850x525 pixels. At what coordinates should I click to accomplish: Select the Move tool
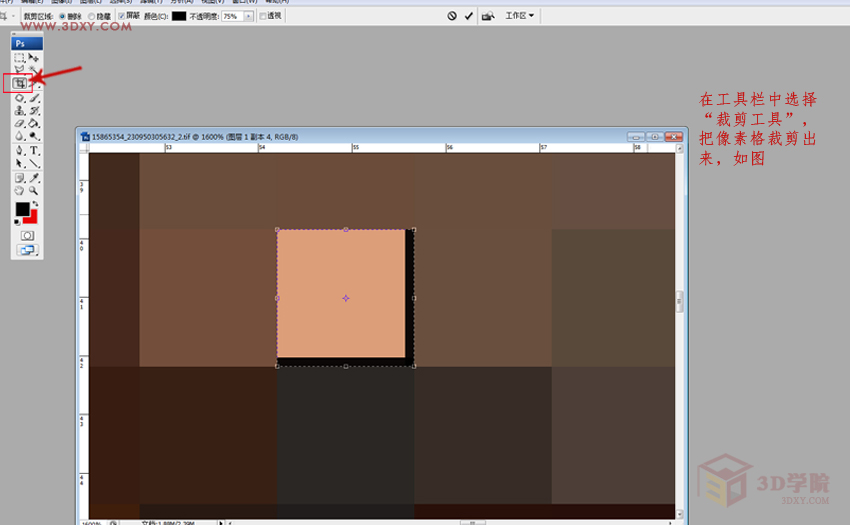34,57
